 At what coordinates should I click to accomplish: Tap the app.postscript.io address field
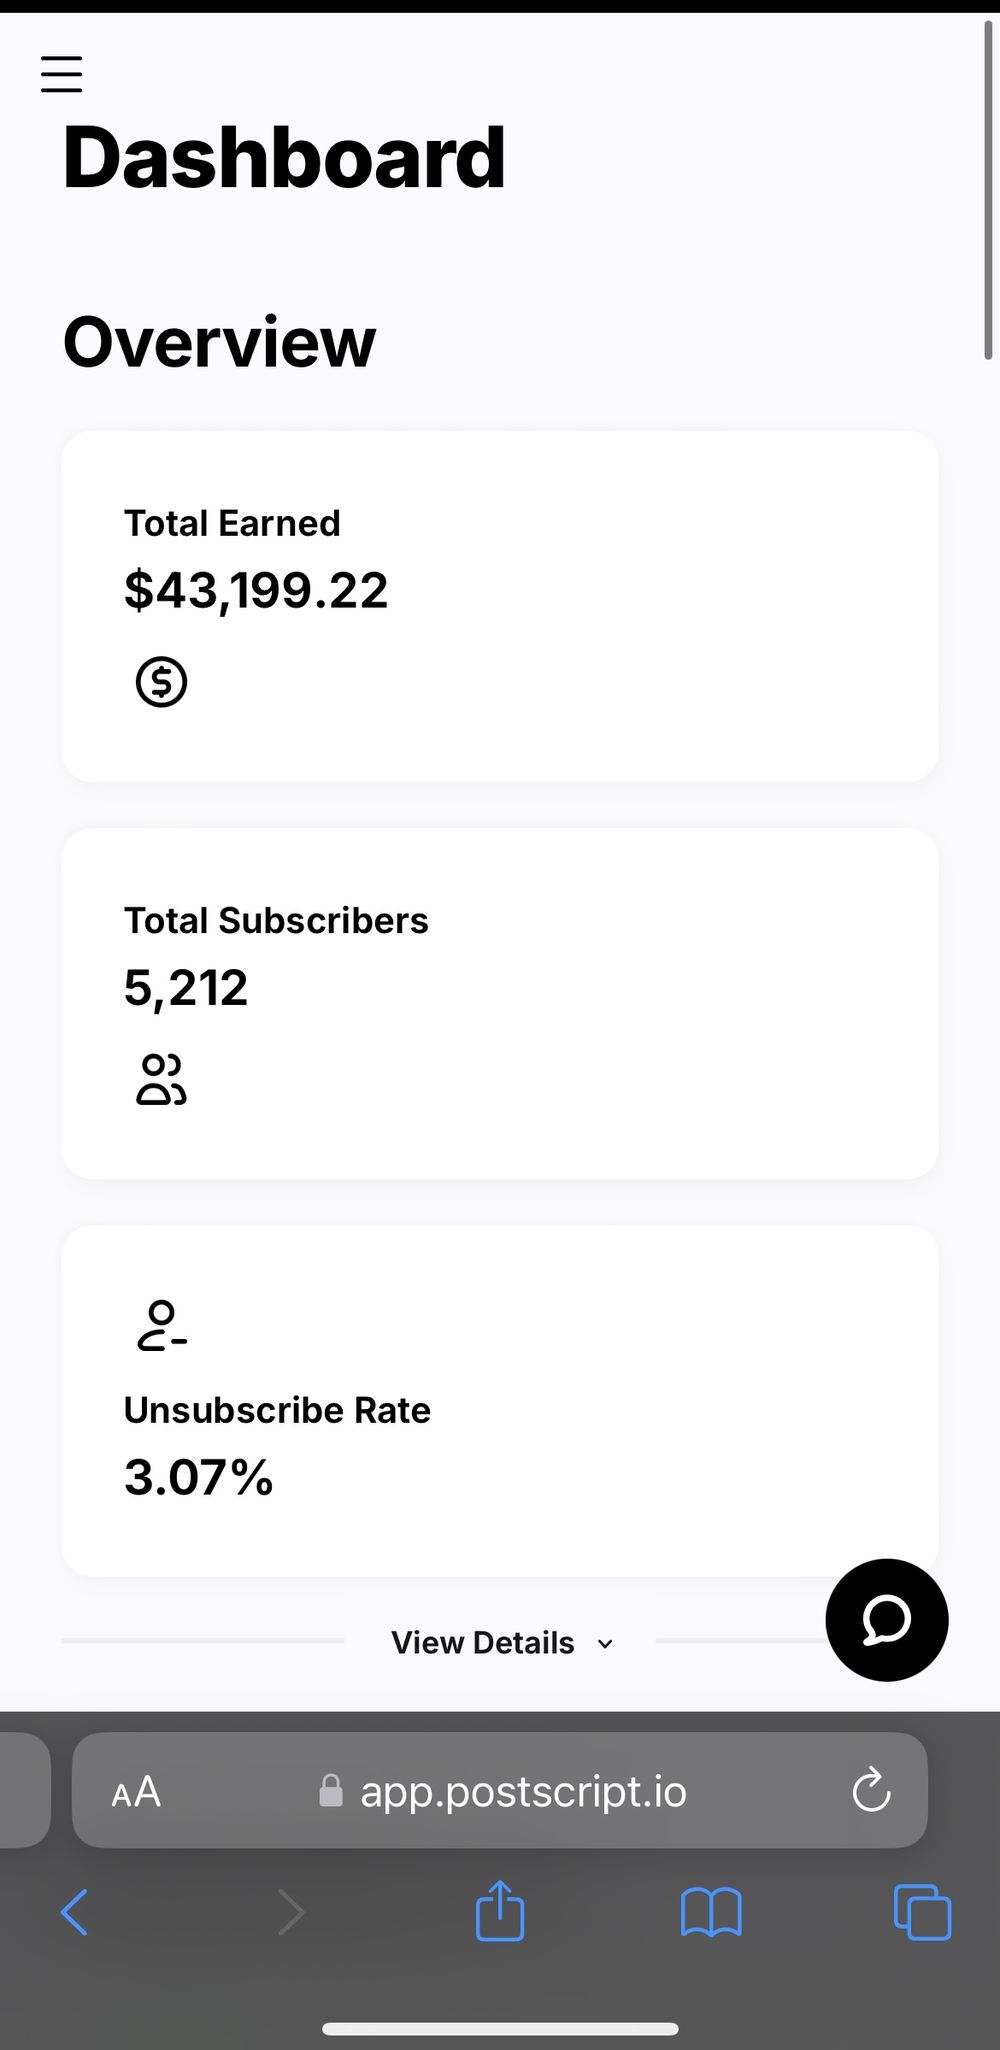522,1791
